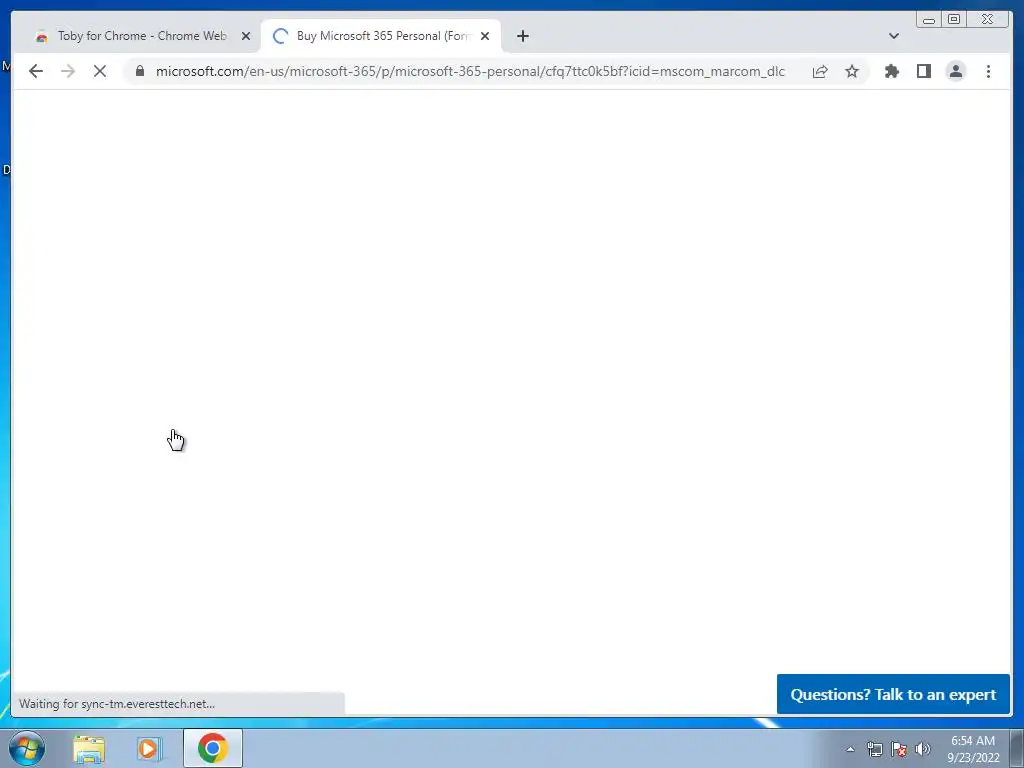The height and width of the screenshot is (768, 1024).
Task: Open the network status tray icon
Action: click(x=874, y=749)
